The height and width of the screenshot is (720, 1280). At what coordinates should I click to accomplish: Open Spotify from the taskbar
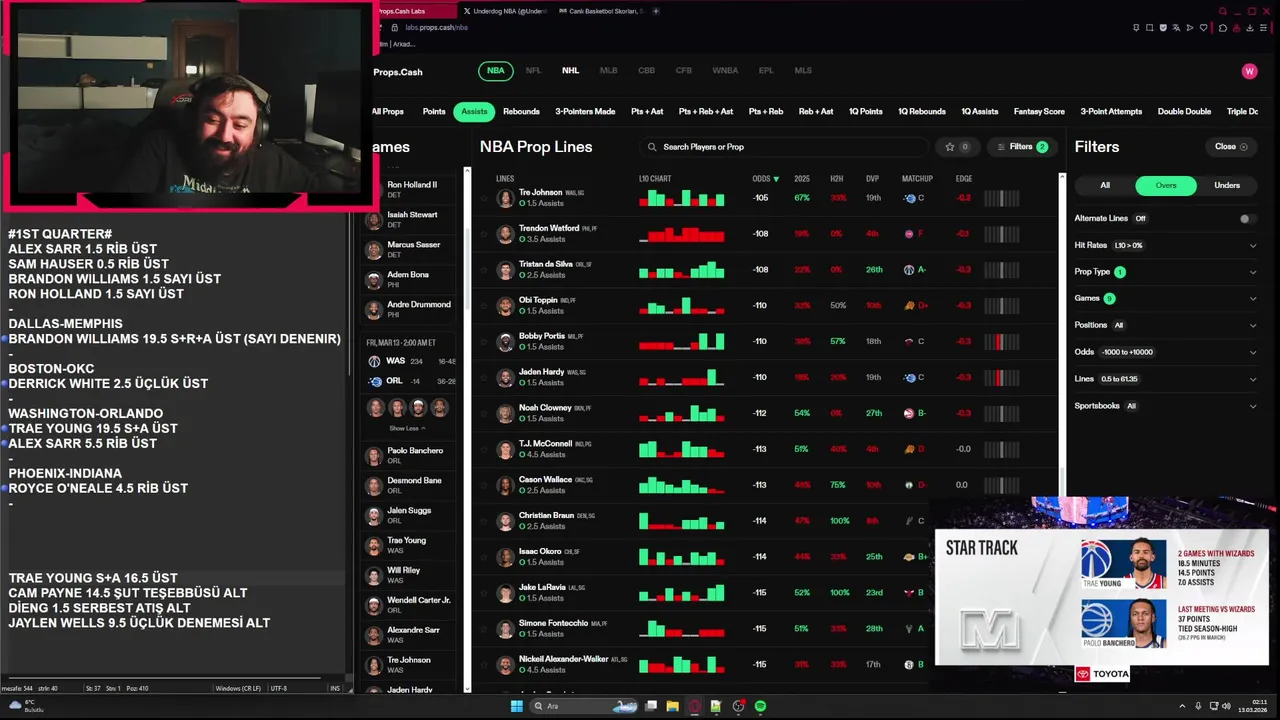click(x=760, y=706)
